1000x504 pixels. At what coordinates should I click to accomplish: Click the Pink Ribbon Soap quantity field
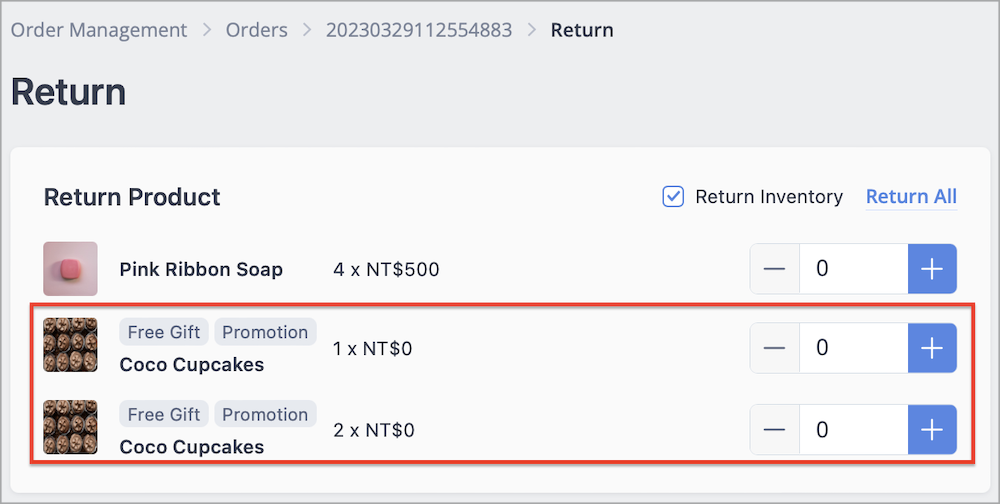point(853,269)
